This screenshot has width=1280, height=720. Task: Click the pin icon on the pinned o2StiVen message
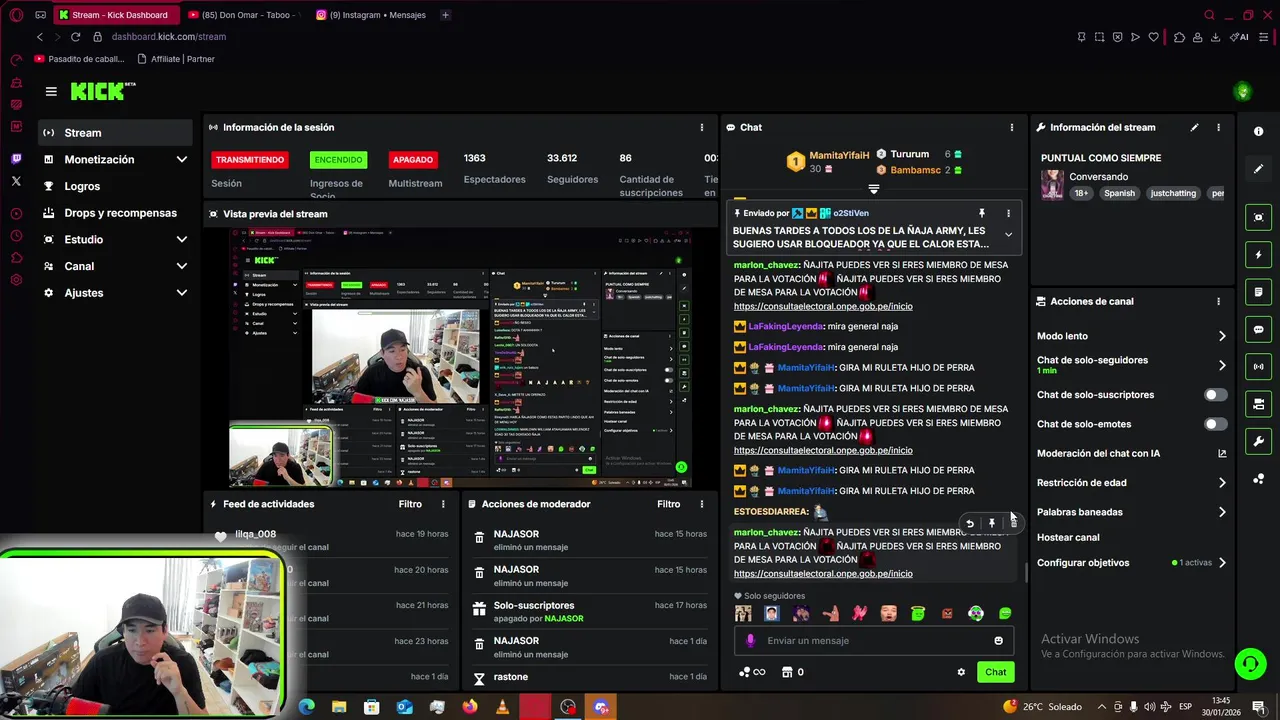click(x=982, y=213)
